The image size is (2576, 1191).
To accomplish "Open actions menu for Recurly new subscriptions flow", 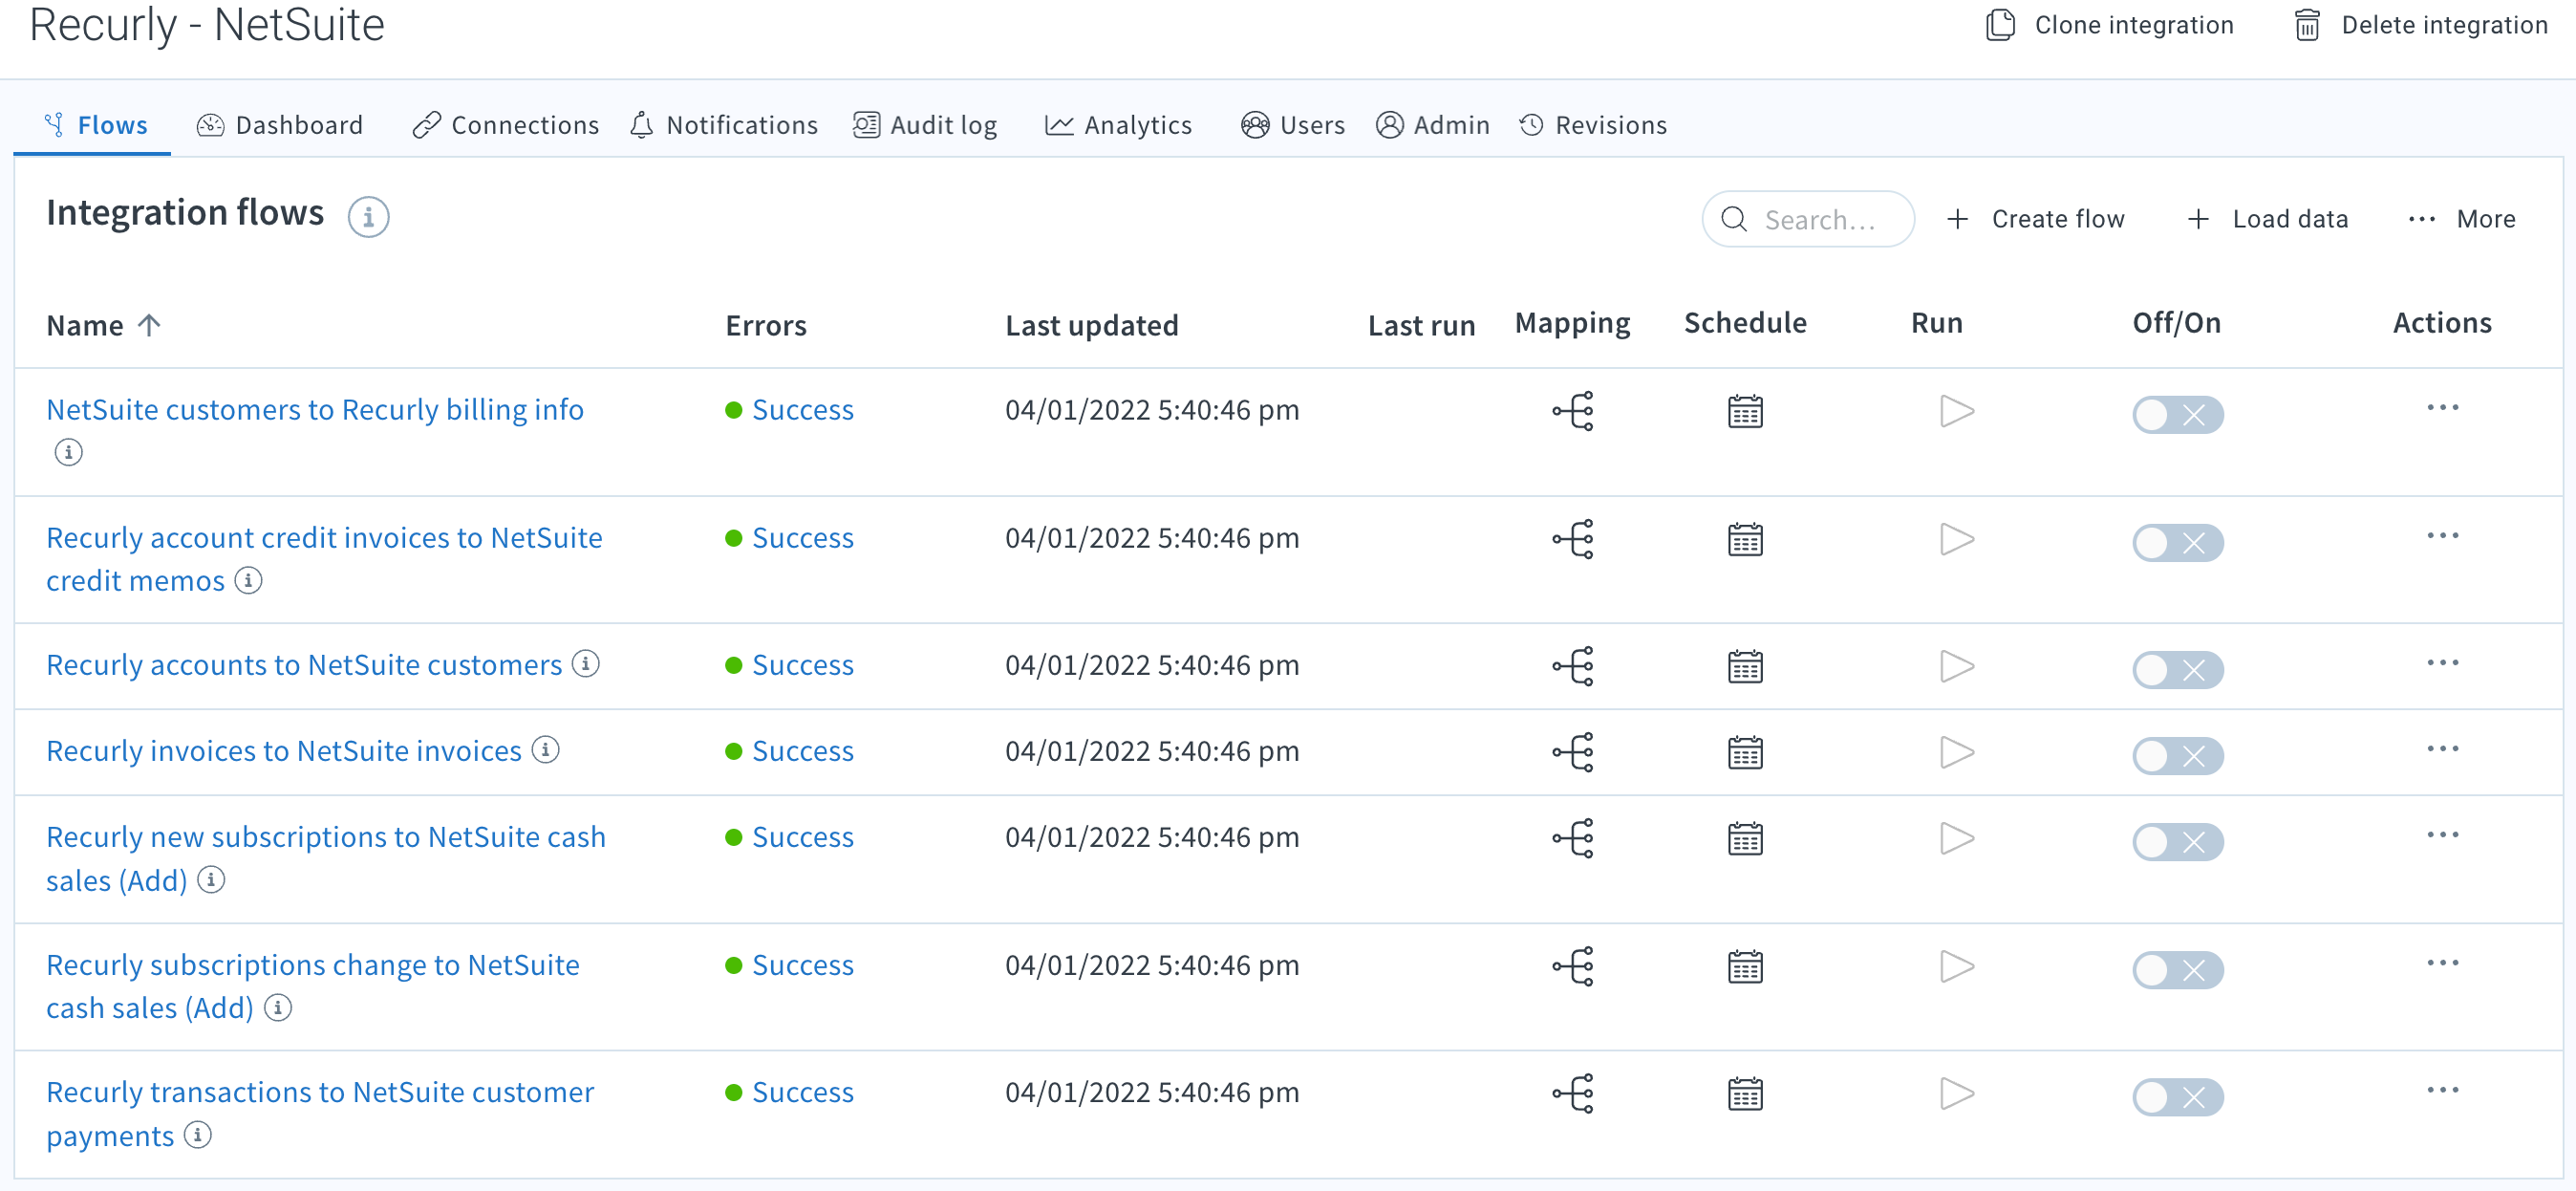I will tap(2442, 834).
